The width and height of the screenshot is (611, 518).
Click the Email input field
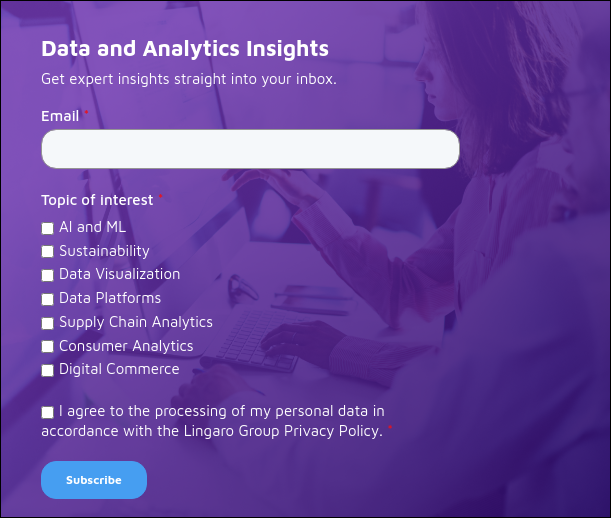[250, 149]
